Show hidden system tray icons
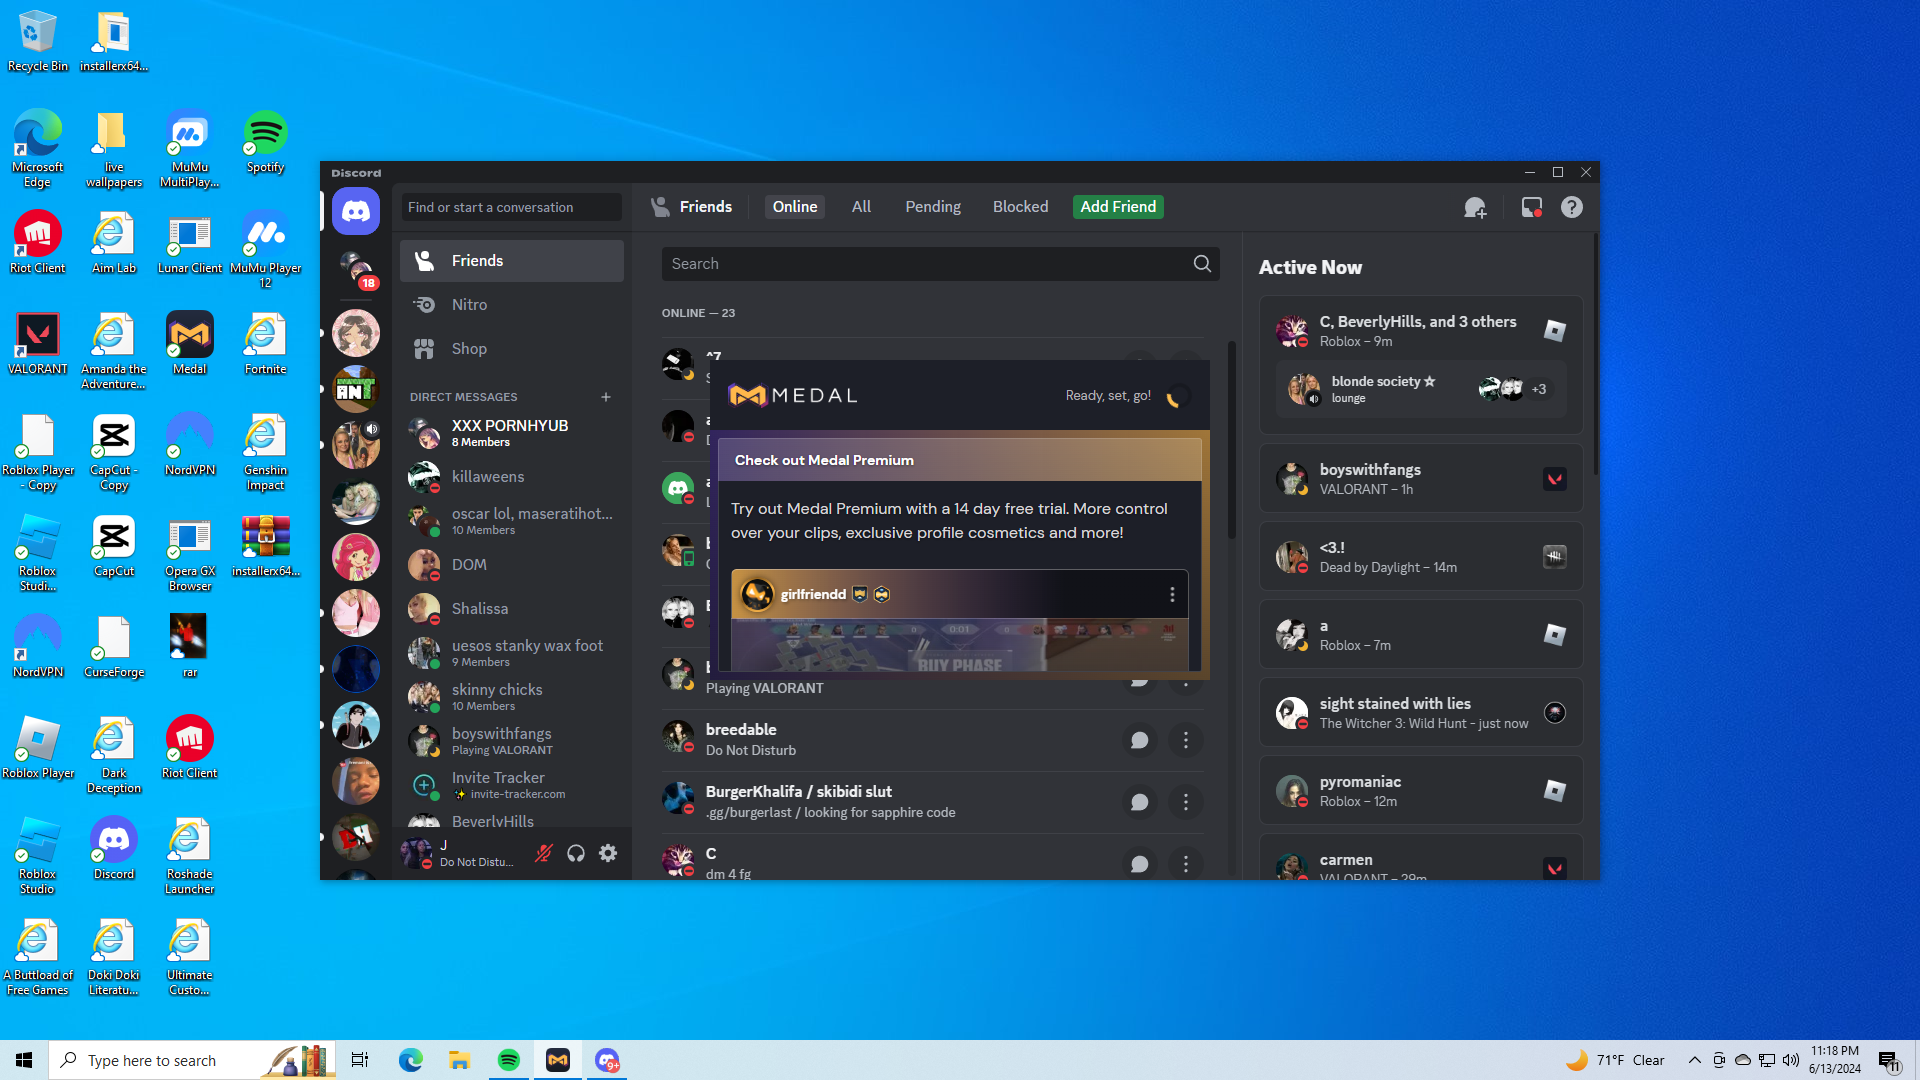1920x1080 pixels. (1694, 1060)
